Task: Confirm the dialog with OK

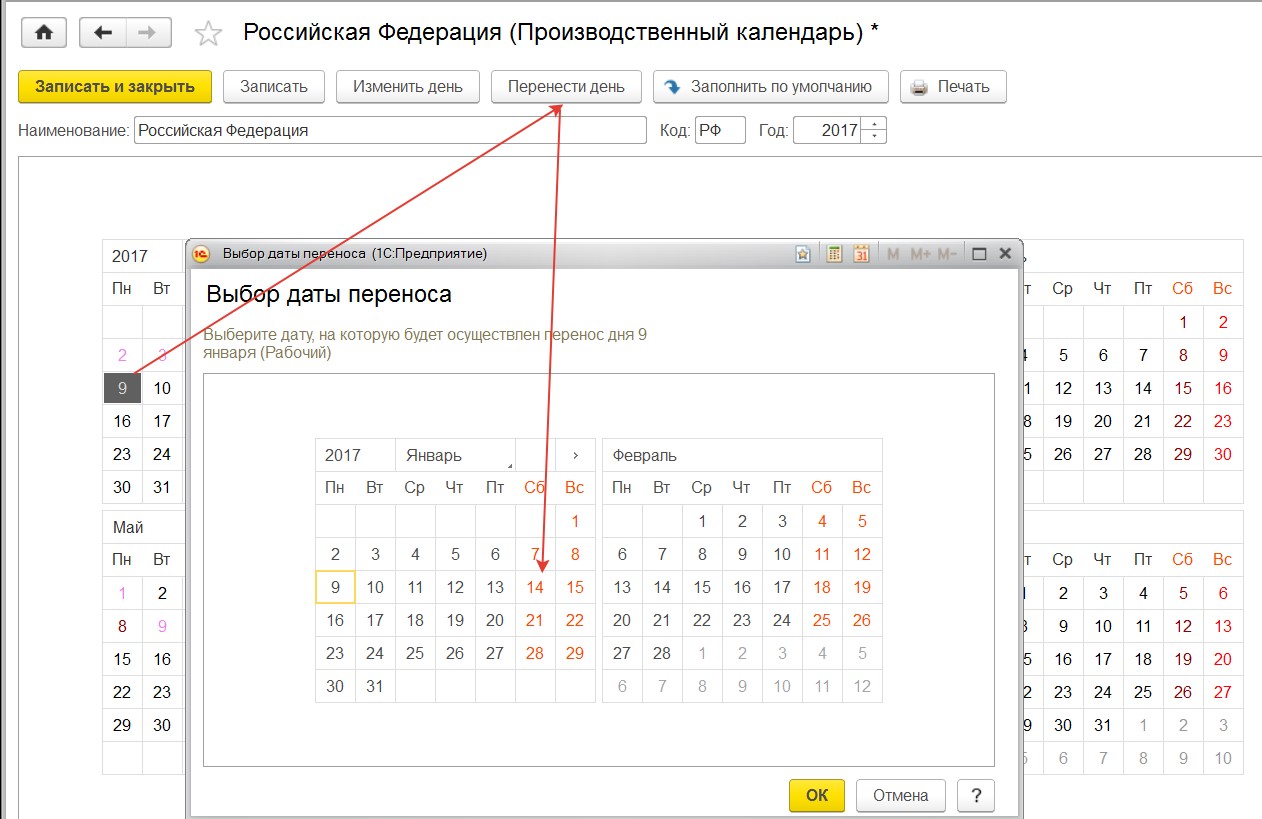Action: point(817,795)
